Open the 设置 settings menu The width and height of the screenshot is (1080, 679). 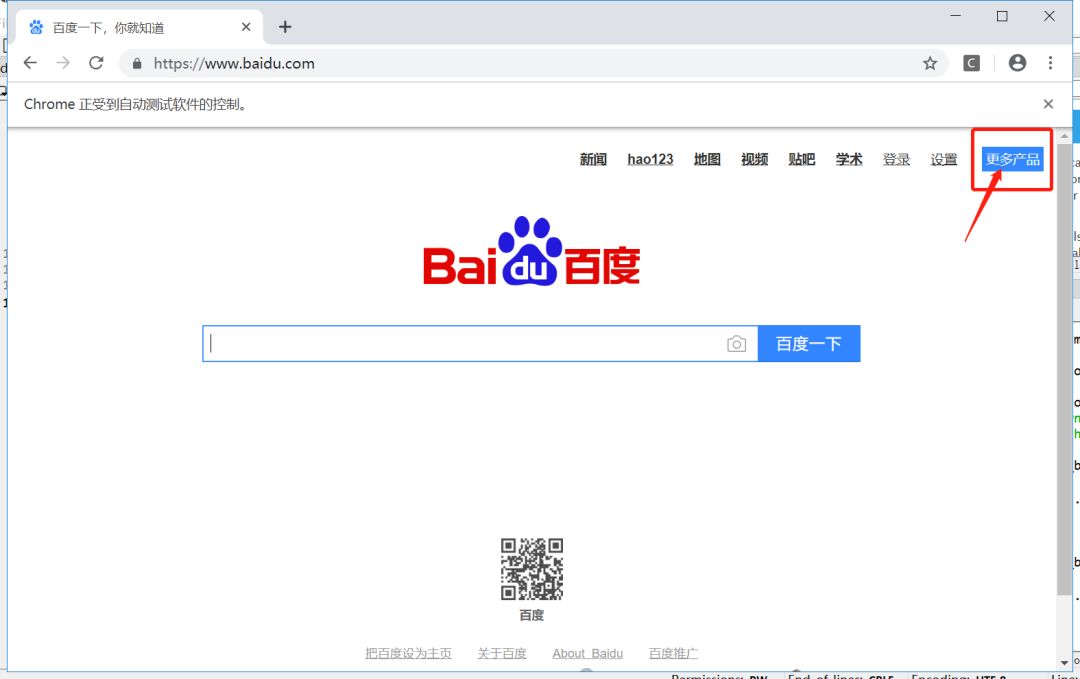(944, 160)
